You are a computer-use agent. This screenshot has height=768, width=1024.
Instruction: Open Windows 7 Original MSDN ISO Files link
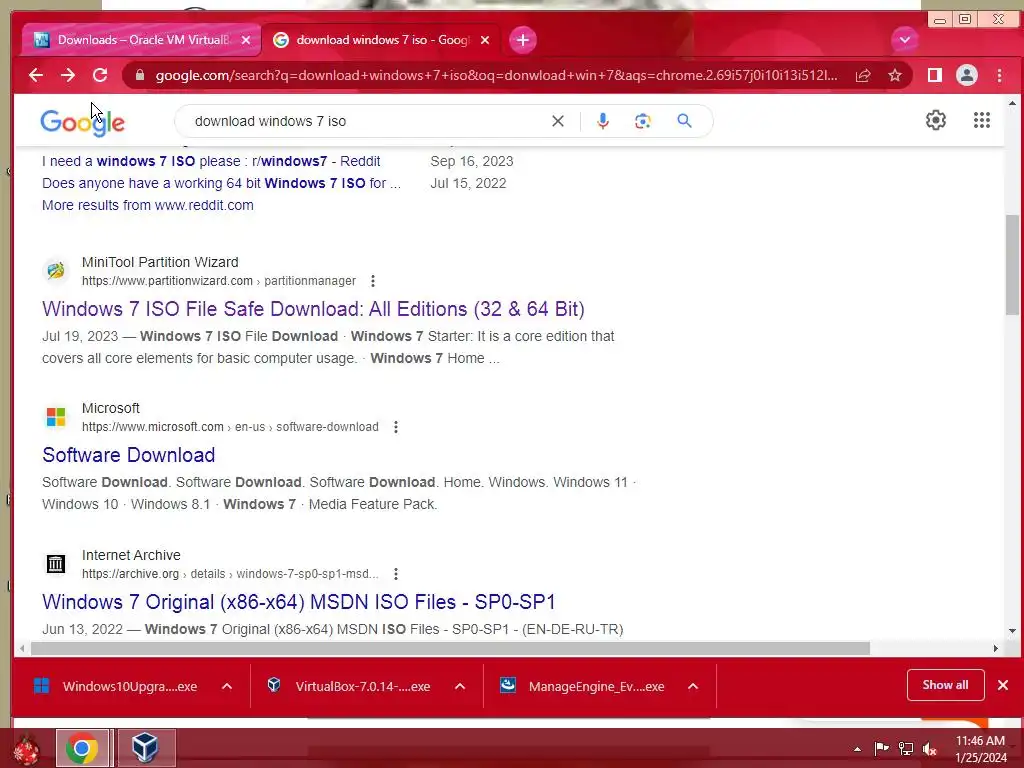[298, 602]
